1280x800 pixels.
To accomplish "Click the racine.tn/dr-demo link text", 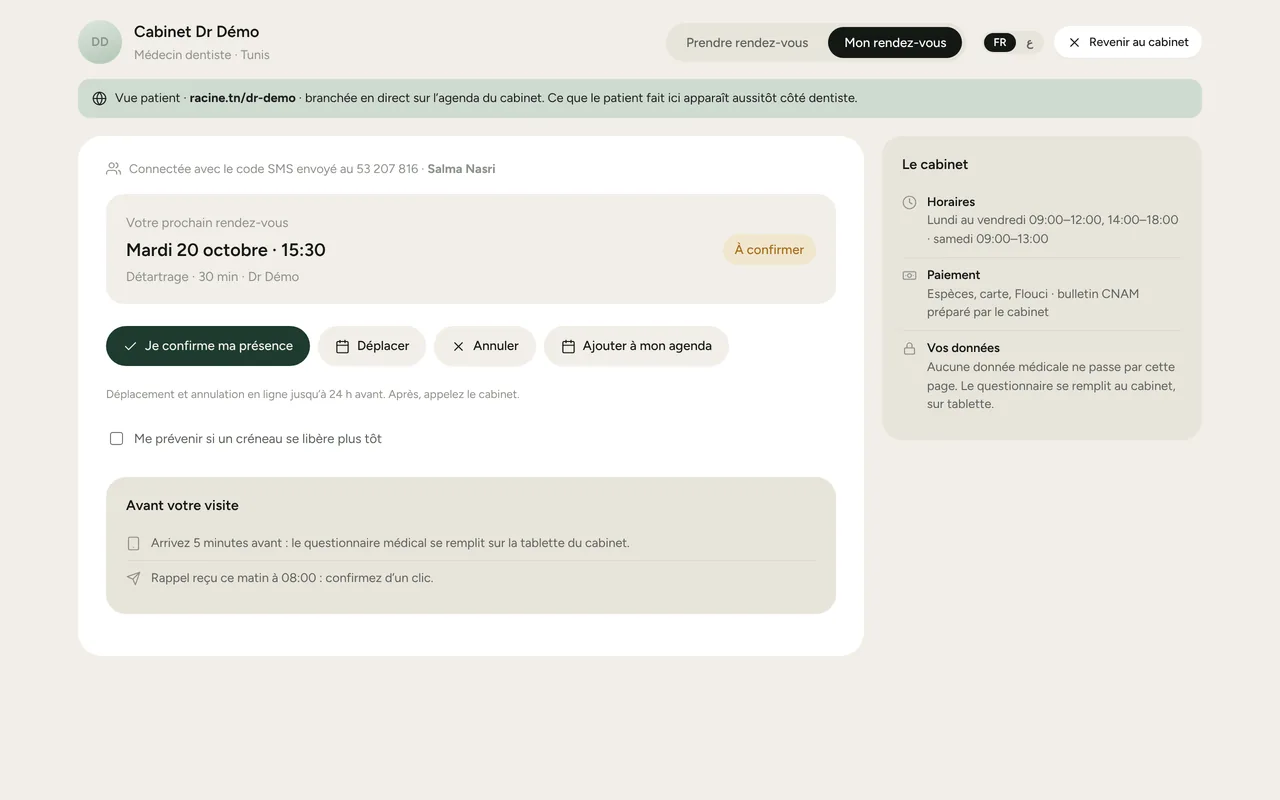I will click(243, 98).
